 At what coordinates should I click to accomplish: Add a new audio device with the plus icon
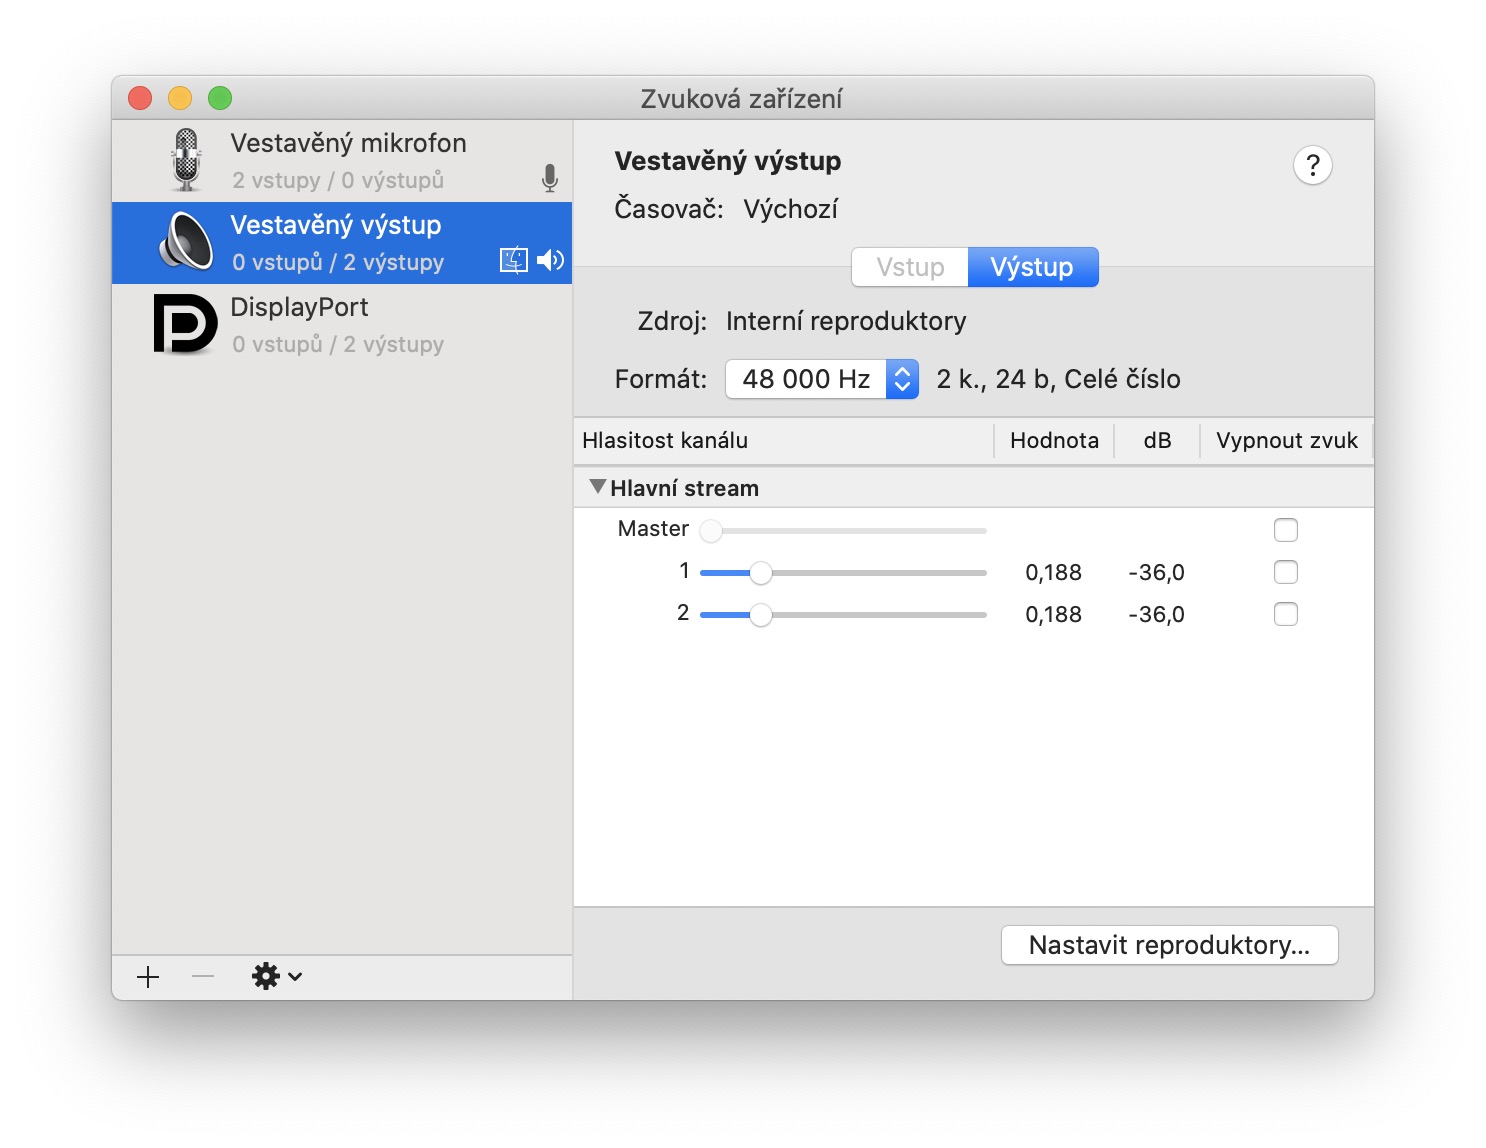[148, 977]
